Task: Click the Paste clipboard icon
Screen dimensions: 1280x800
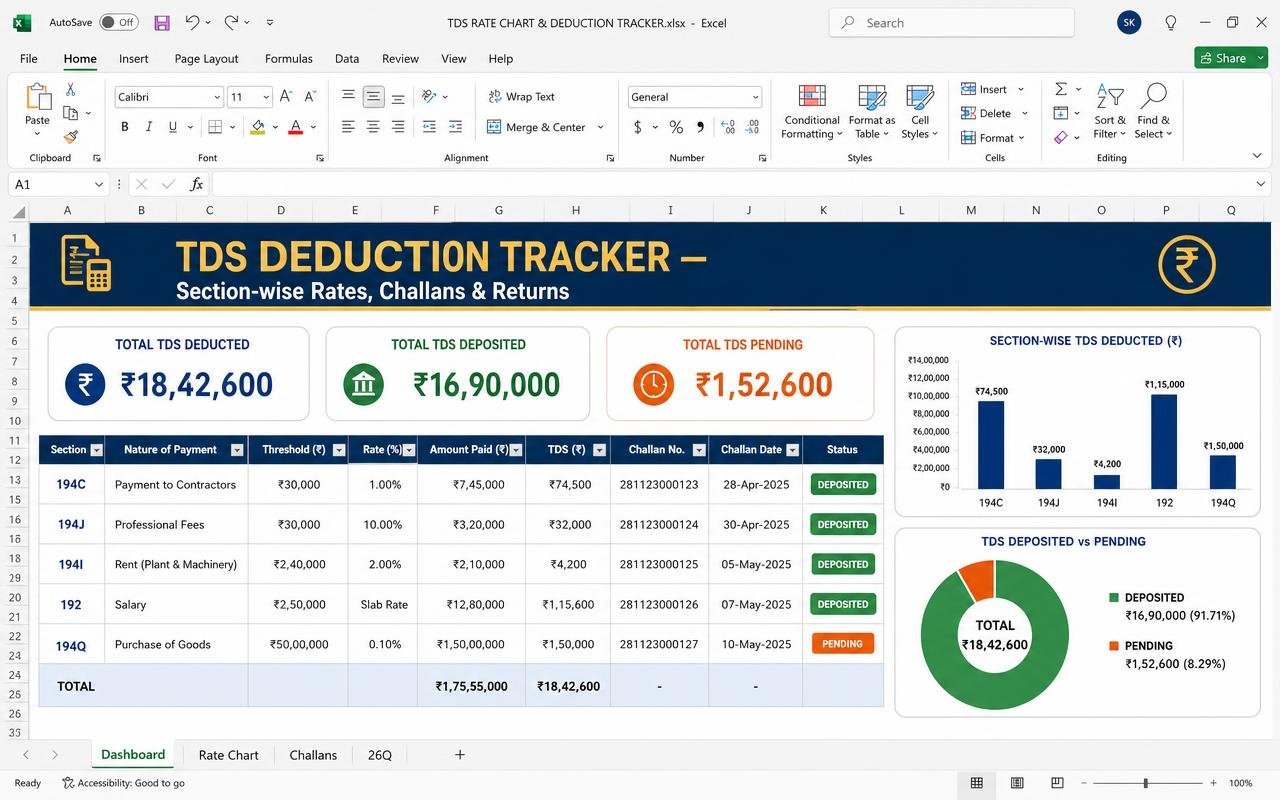Action: pos(37,97)
